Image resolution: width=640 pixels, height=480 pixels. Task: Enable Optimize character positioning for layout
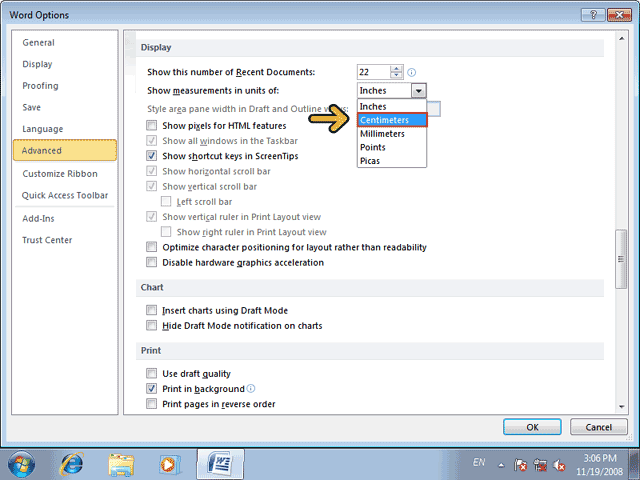[x=151, y=247]
